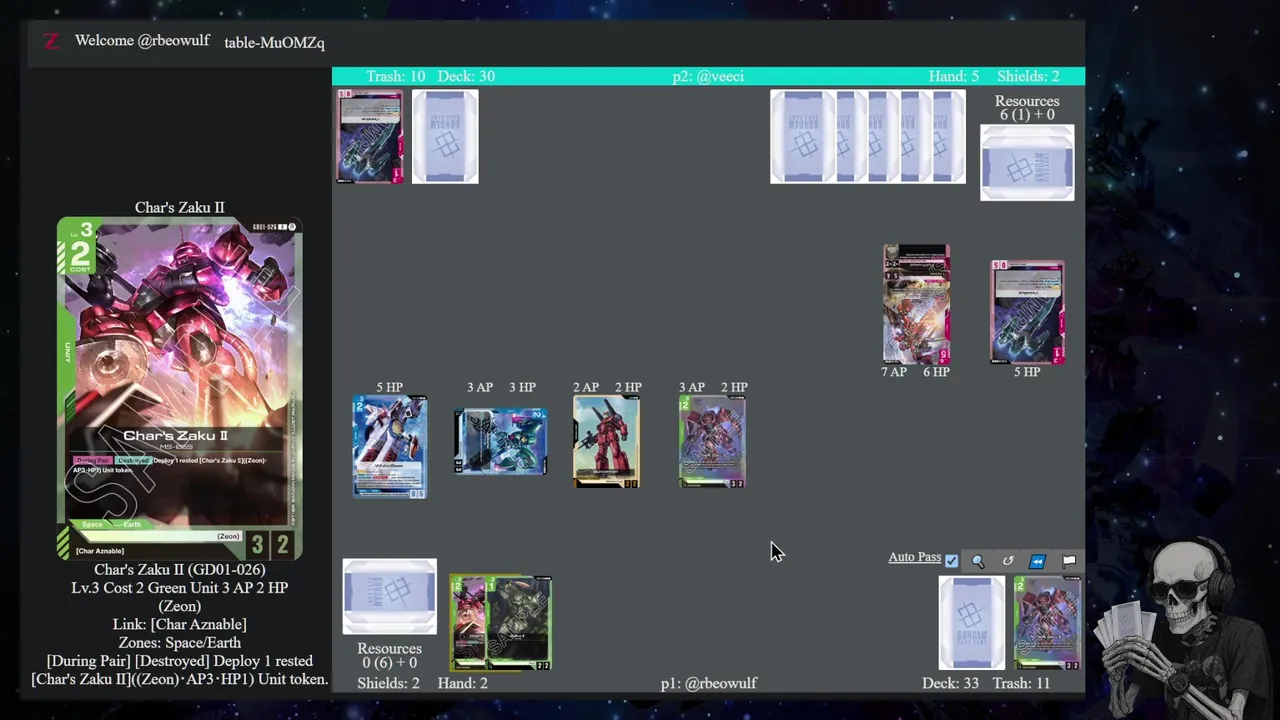Screen dimensions: 1280x720
Task: Select the blue unit card with 5 HP
Action: pos(389,446)
